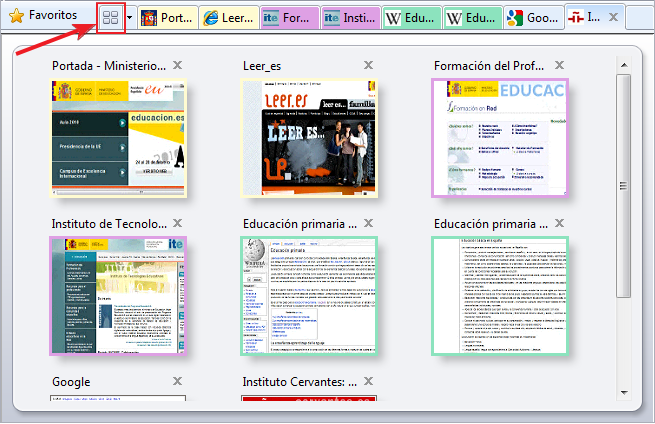The height and width of the screenshot is (424, 655).
Task: Switch to the 'Leer...' tab
Action: tap(229, 18)
